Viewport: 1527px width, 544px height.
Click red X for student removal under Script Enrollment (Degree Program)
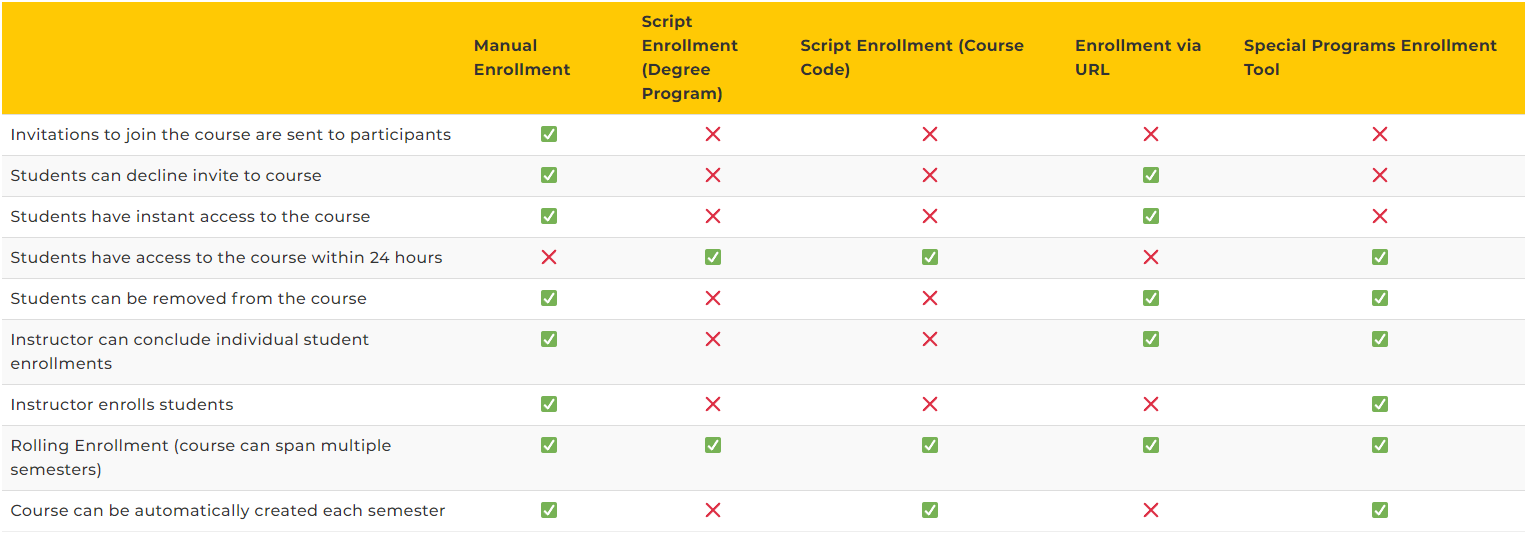(712, 298)
